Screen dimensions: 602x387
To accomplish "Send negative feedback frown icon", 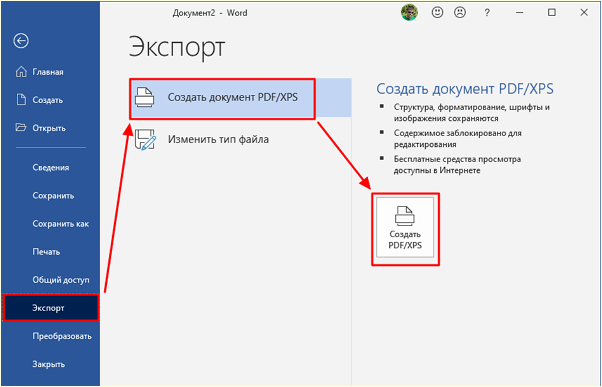I will point(460,13).
